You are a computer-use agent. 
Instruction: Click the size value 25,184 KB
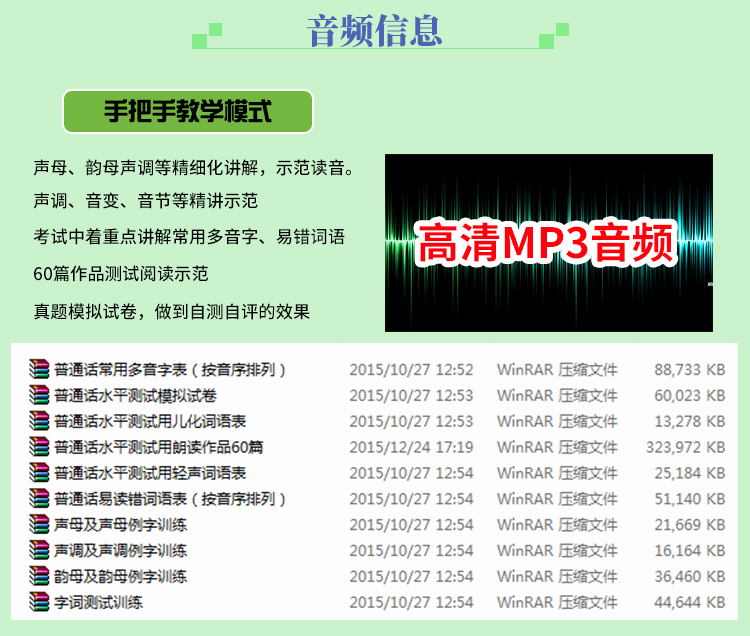point(690,473)
